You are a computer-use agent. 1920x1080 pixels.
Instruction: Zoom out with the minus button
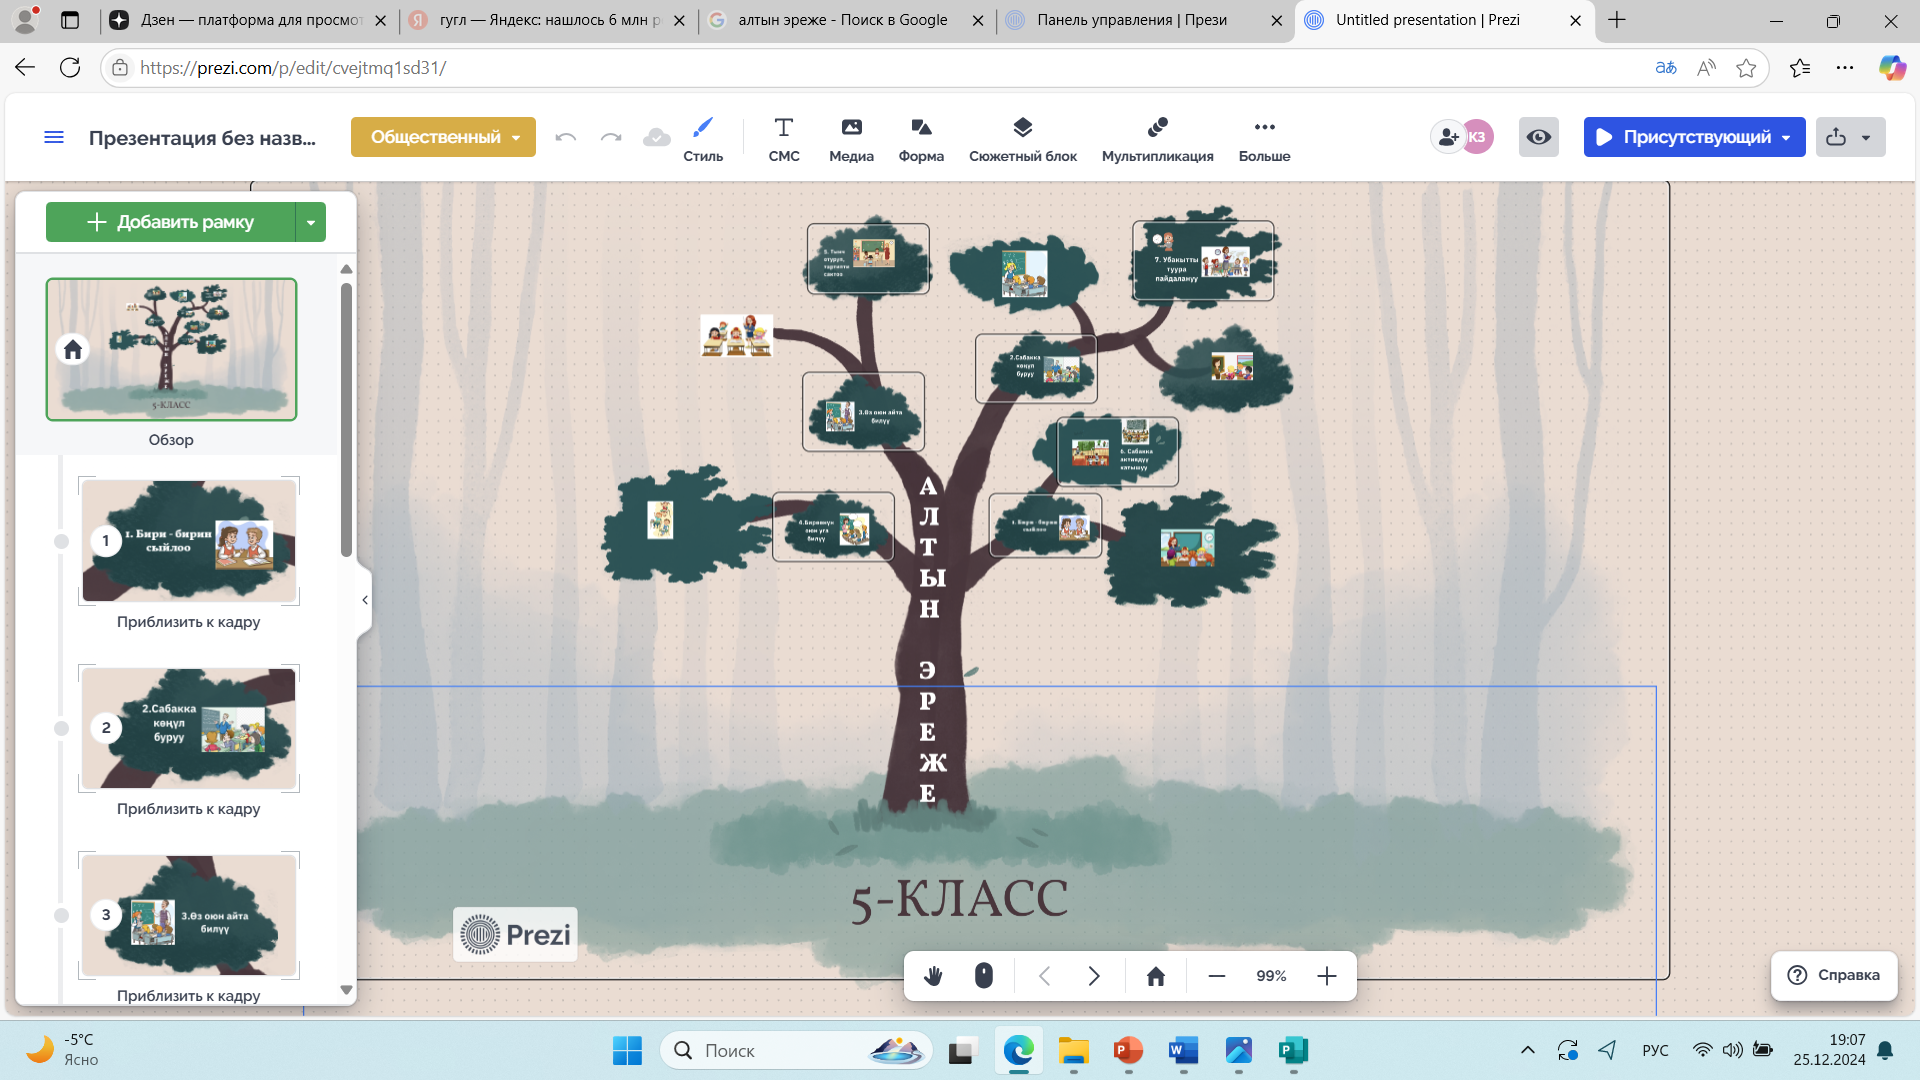(1217, 976)
